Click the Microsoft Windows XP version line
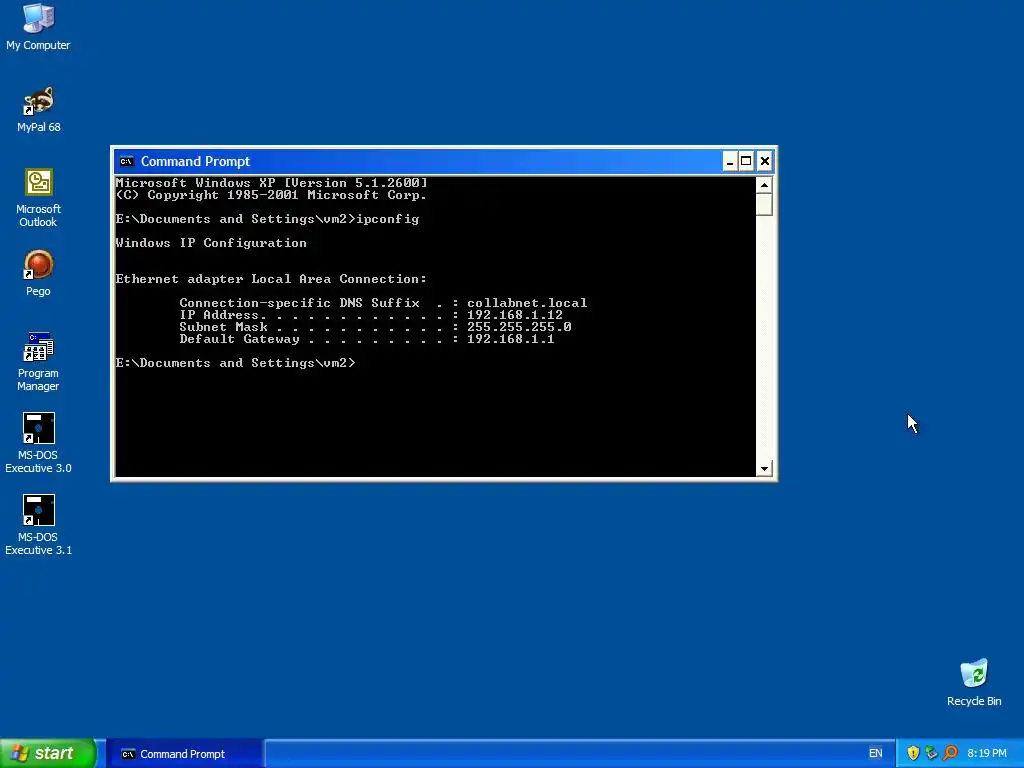Image resolution: width=1024 pixels, height=768 pixels. pos(271,183)
